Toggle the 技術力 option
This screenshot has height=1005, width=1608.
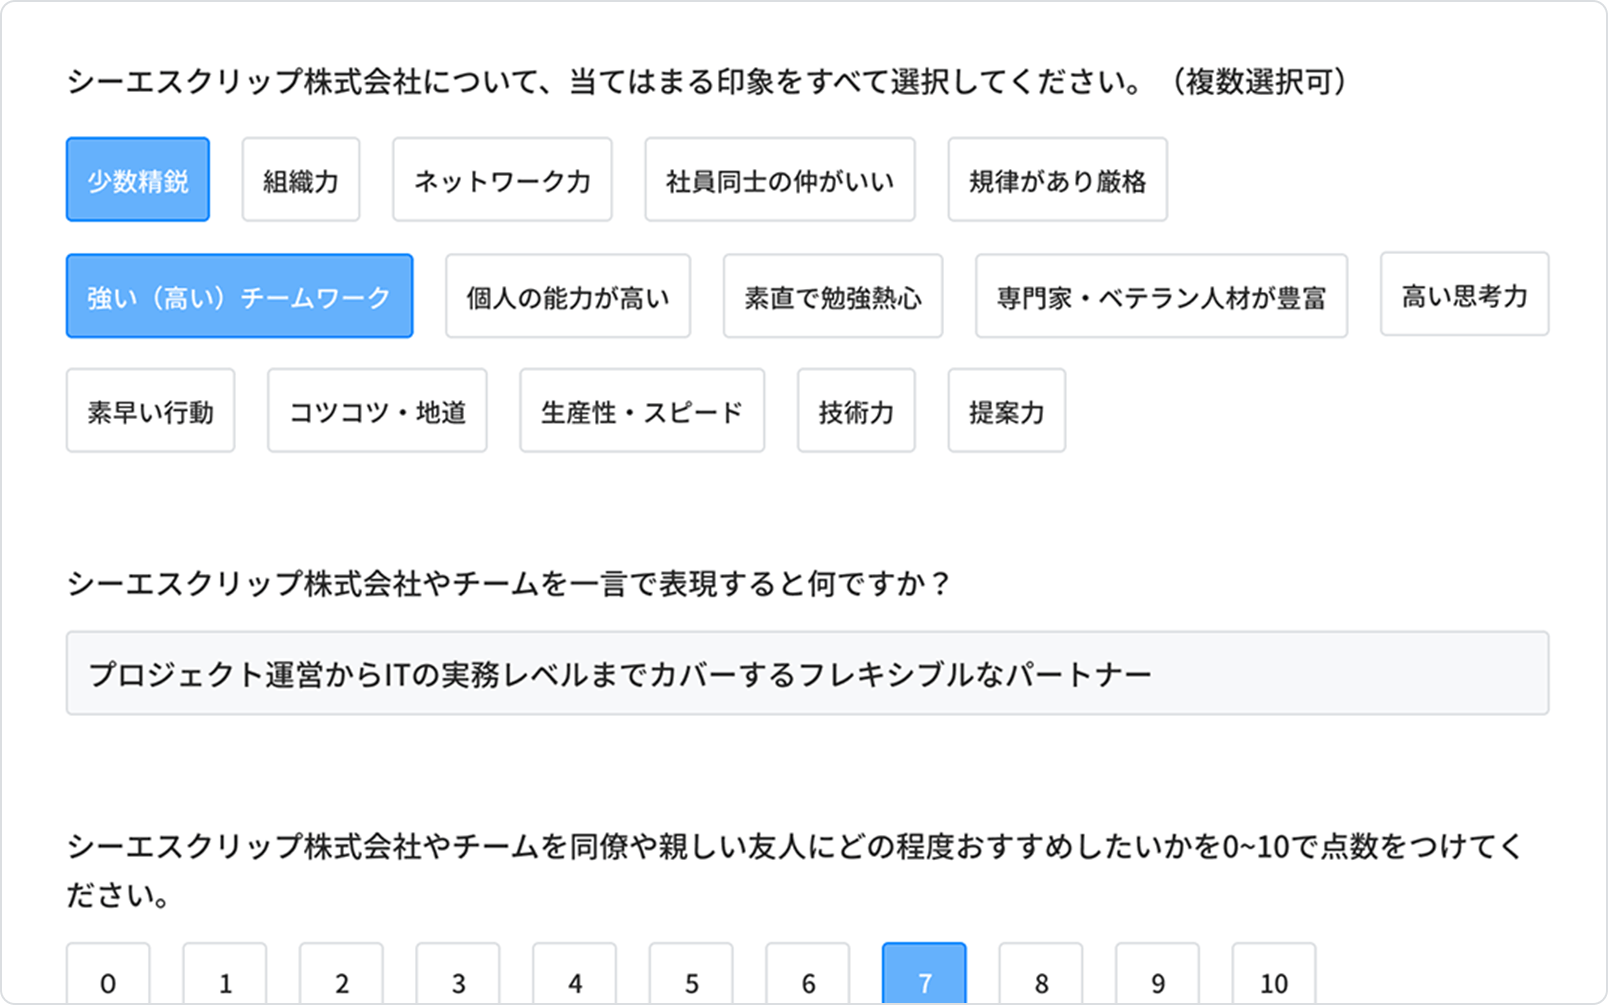click(x=856, y=411)
